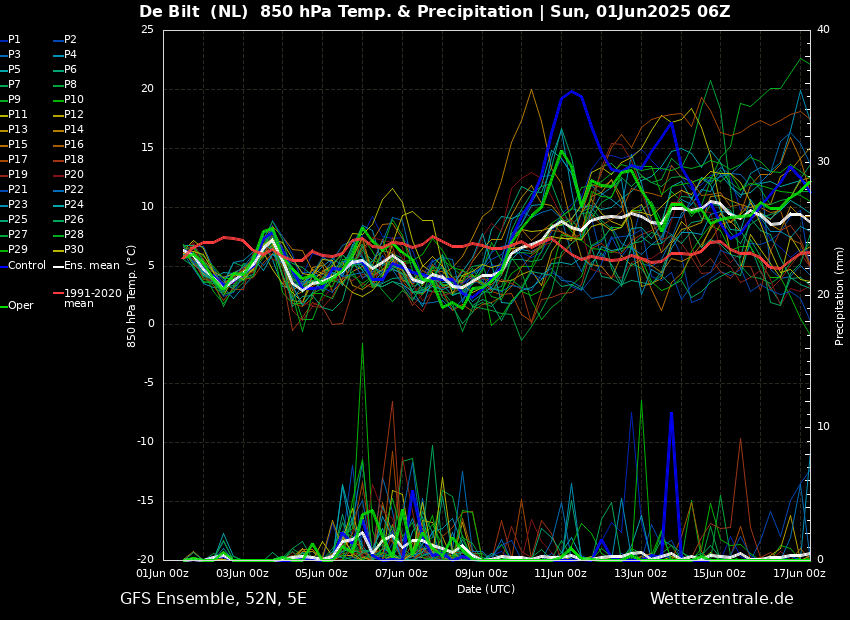Click the P5 legend entry

[10, 70]
